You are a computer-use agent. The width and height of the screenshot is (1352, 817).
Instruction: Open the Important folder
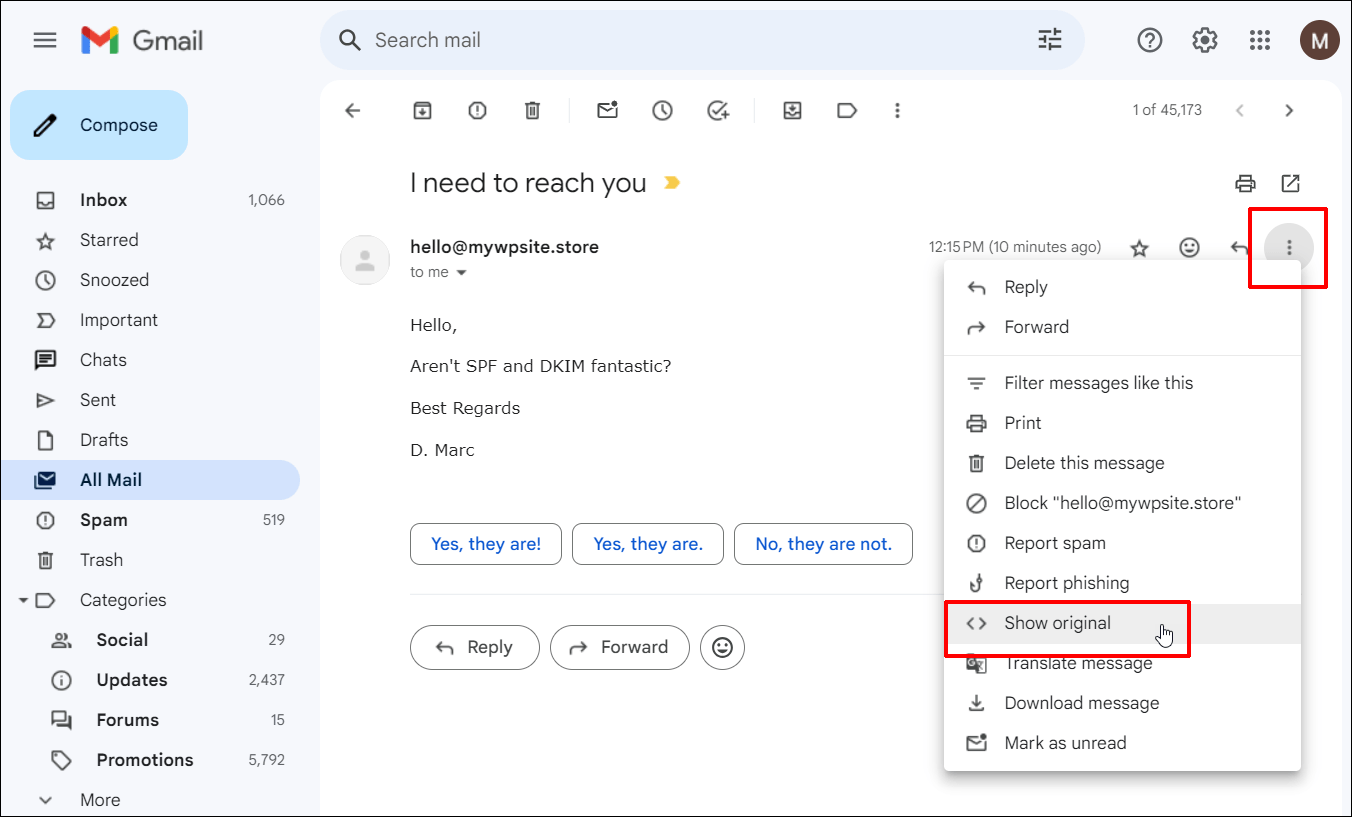coord(150,320)
